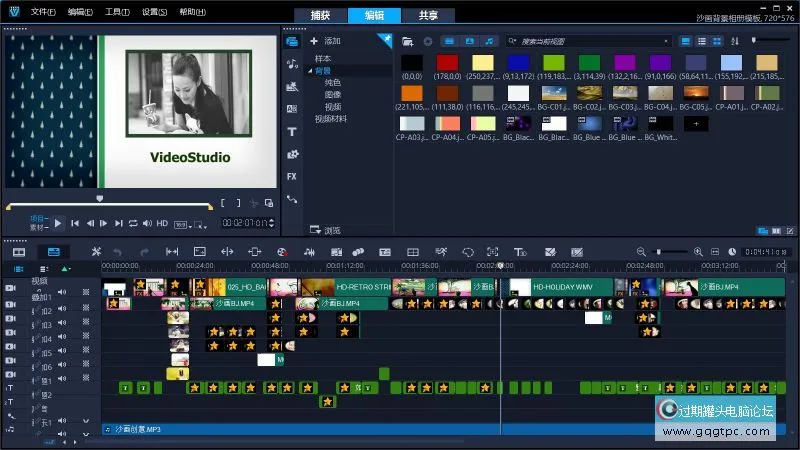800x450 pixels.
Task: Click the media library icon in sidebar
Action: [x=292, y=41]
